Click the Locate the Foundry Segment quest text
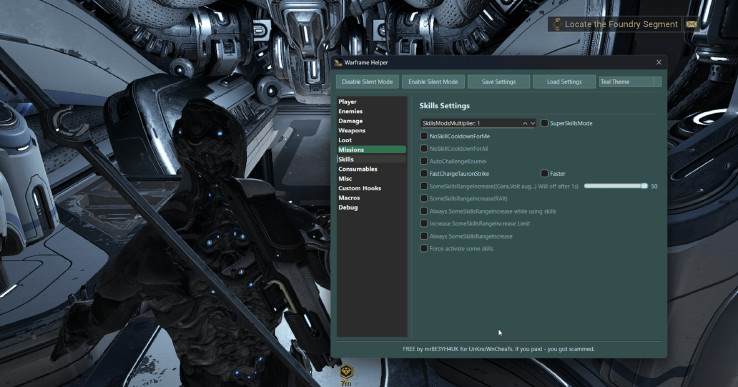The height and width of the screenshot is (387, 738). [x=621, y=24]
